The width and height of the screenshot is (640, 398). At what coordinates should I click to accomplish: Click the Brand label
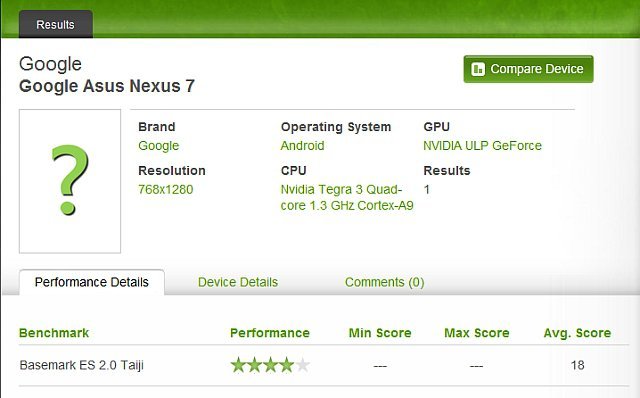click(x=157, y=127)
